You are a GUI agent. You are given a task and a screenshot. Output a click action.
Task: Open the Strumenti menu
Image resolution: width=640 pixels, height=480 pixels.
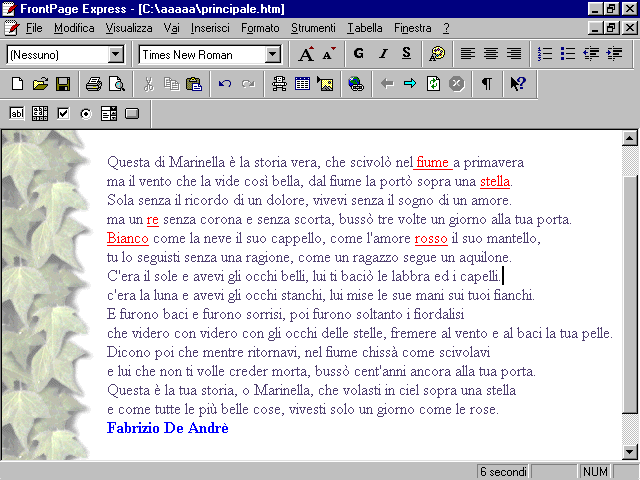coord(313,28)
